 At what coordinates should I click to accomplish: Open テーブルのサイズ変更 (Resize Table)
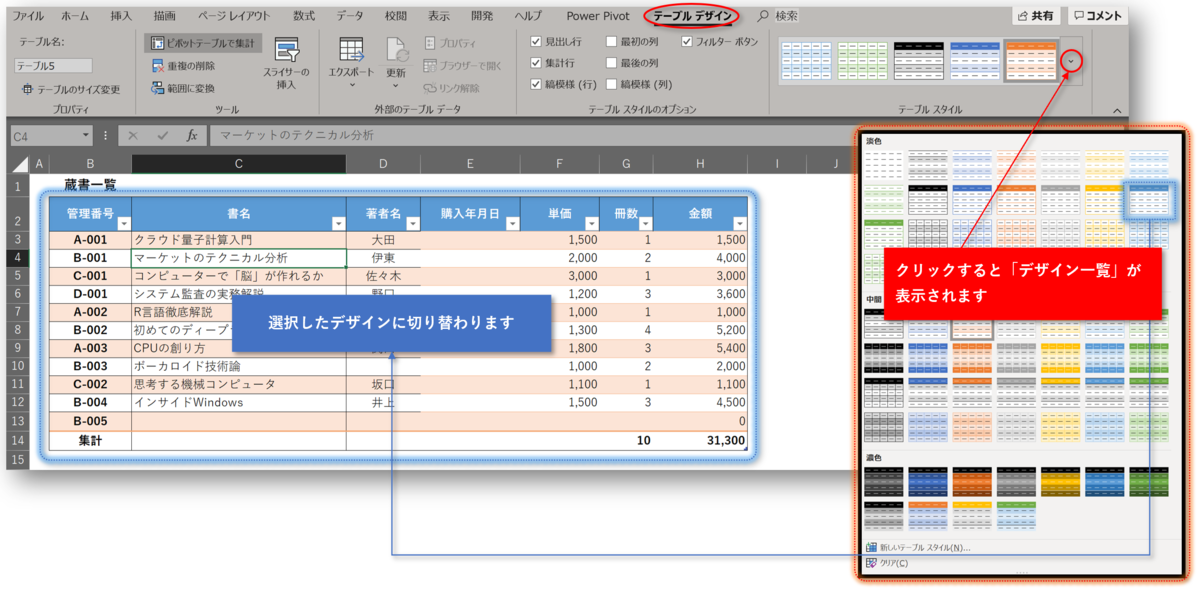[x=68, y=90]
